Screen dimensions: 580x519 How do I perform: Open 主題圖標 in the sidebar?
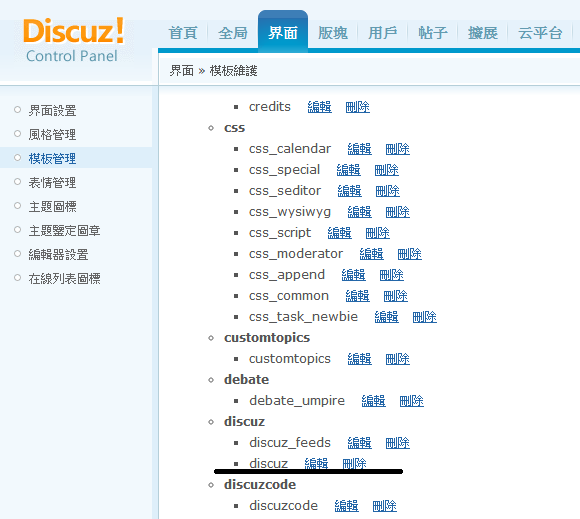pyautogui.click(x=53, y=206)
